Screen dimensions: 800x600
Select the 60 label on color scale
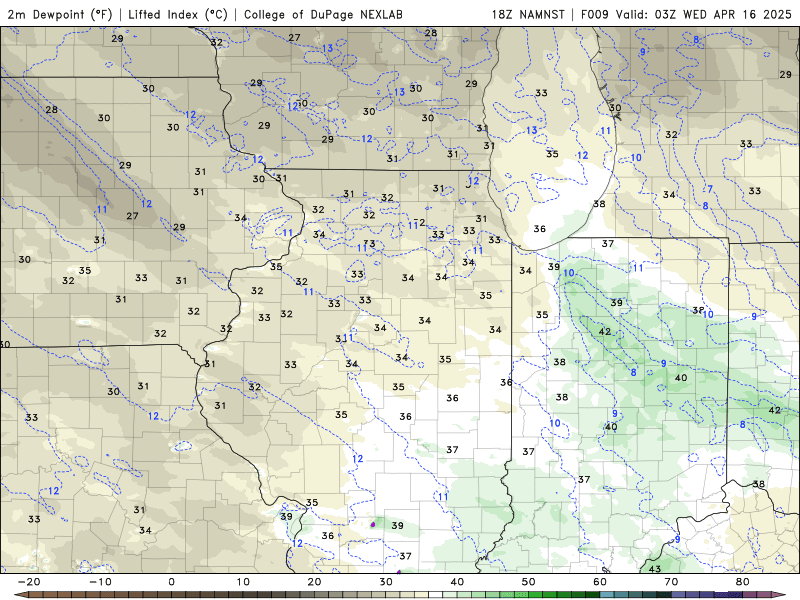click(600, 582)
